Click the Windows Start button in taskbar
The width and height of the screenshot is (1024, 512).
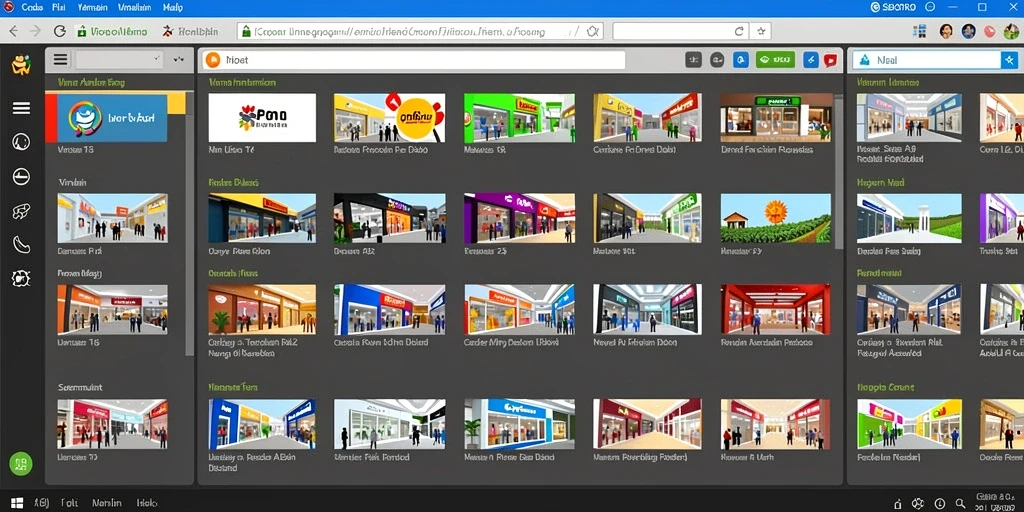[17, 504]
